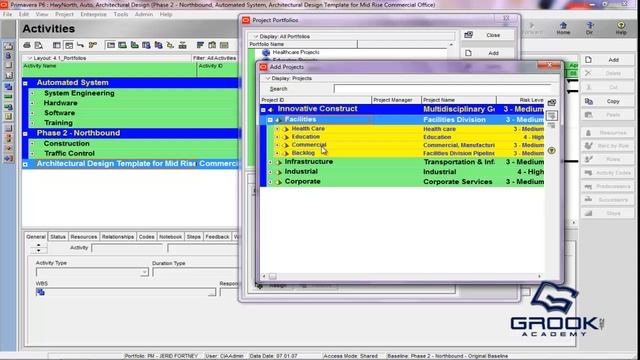Click the Activity ID field in General tab
The image size is (640, 360).
[127, 248]
